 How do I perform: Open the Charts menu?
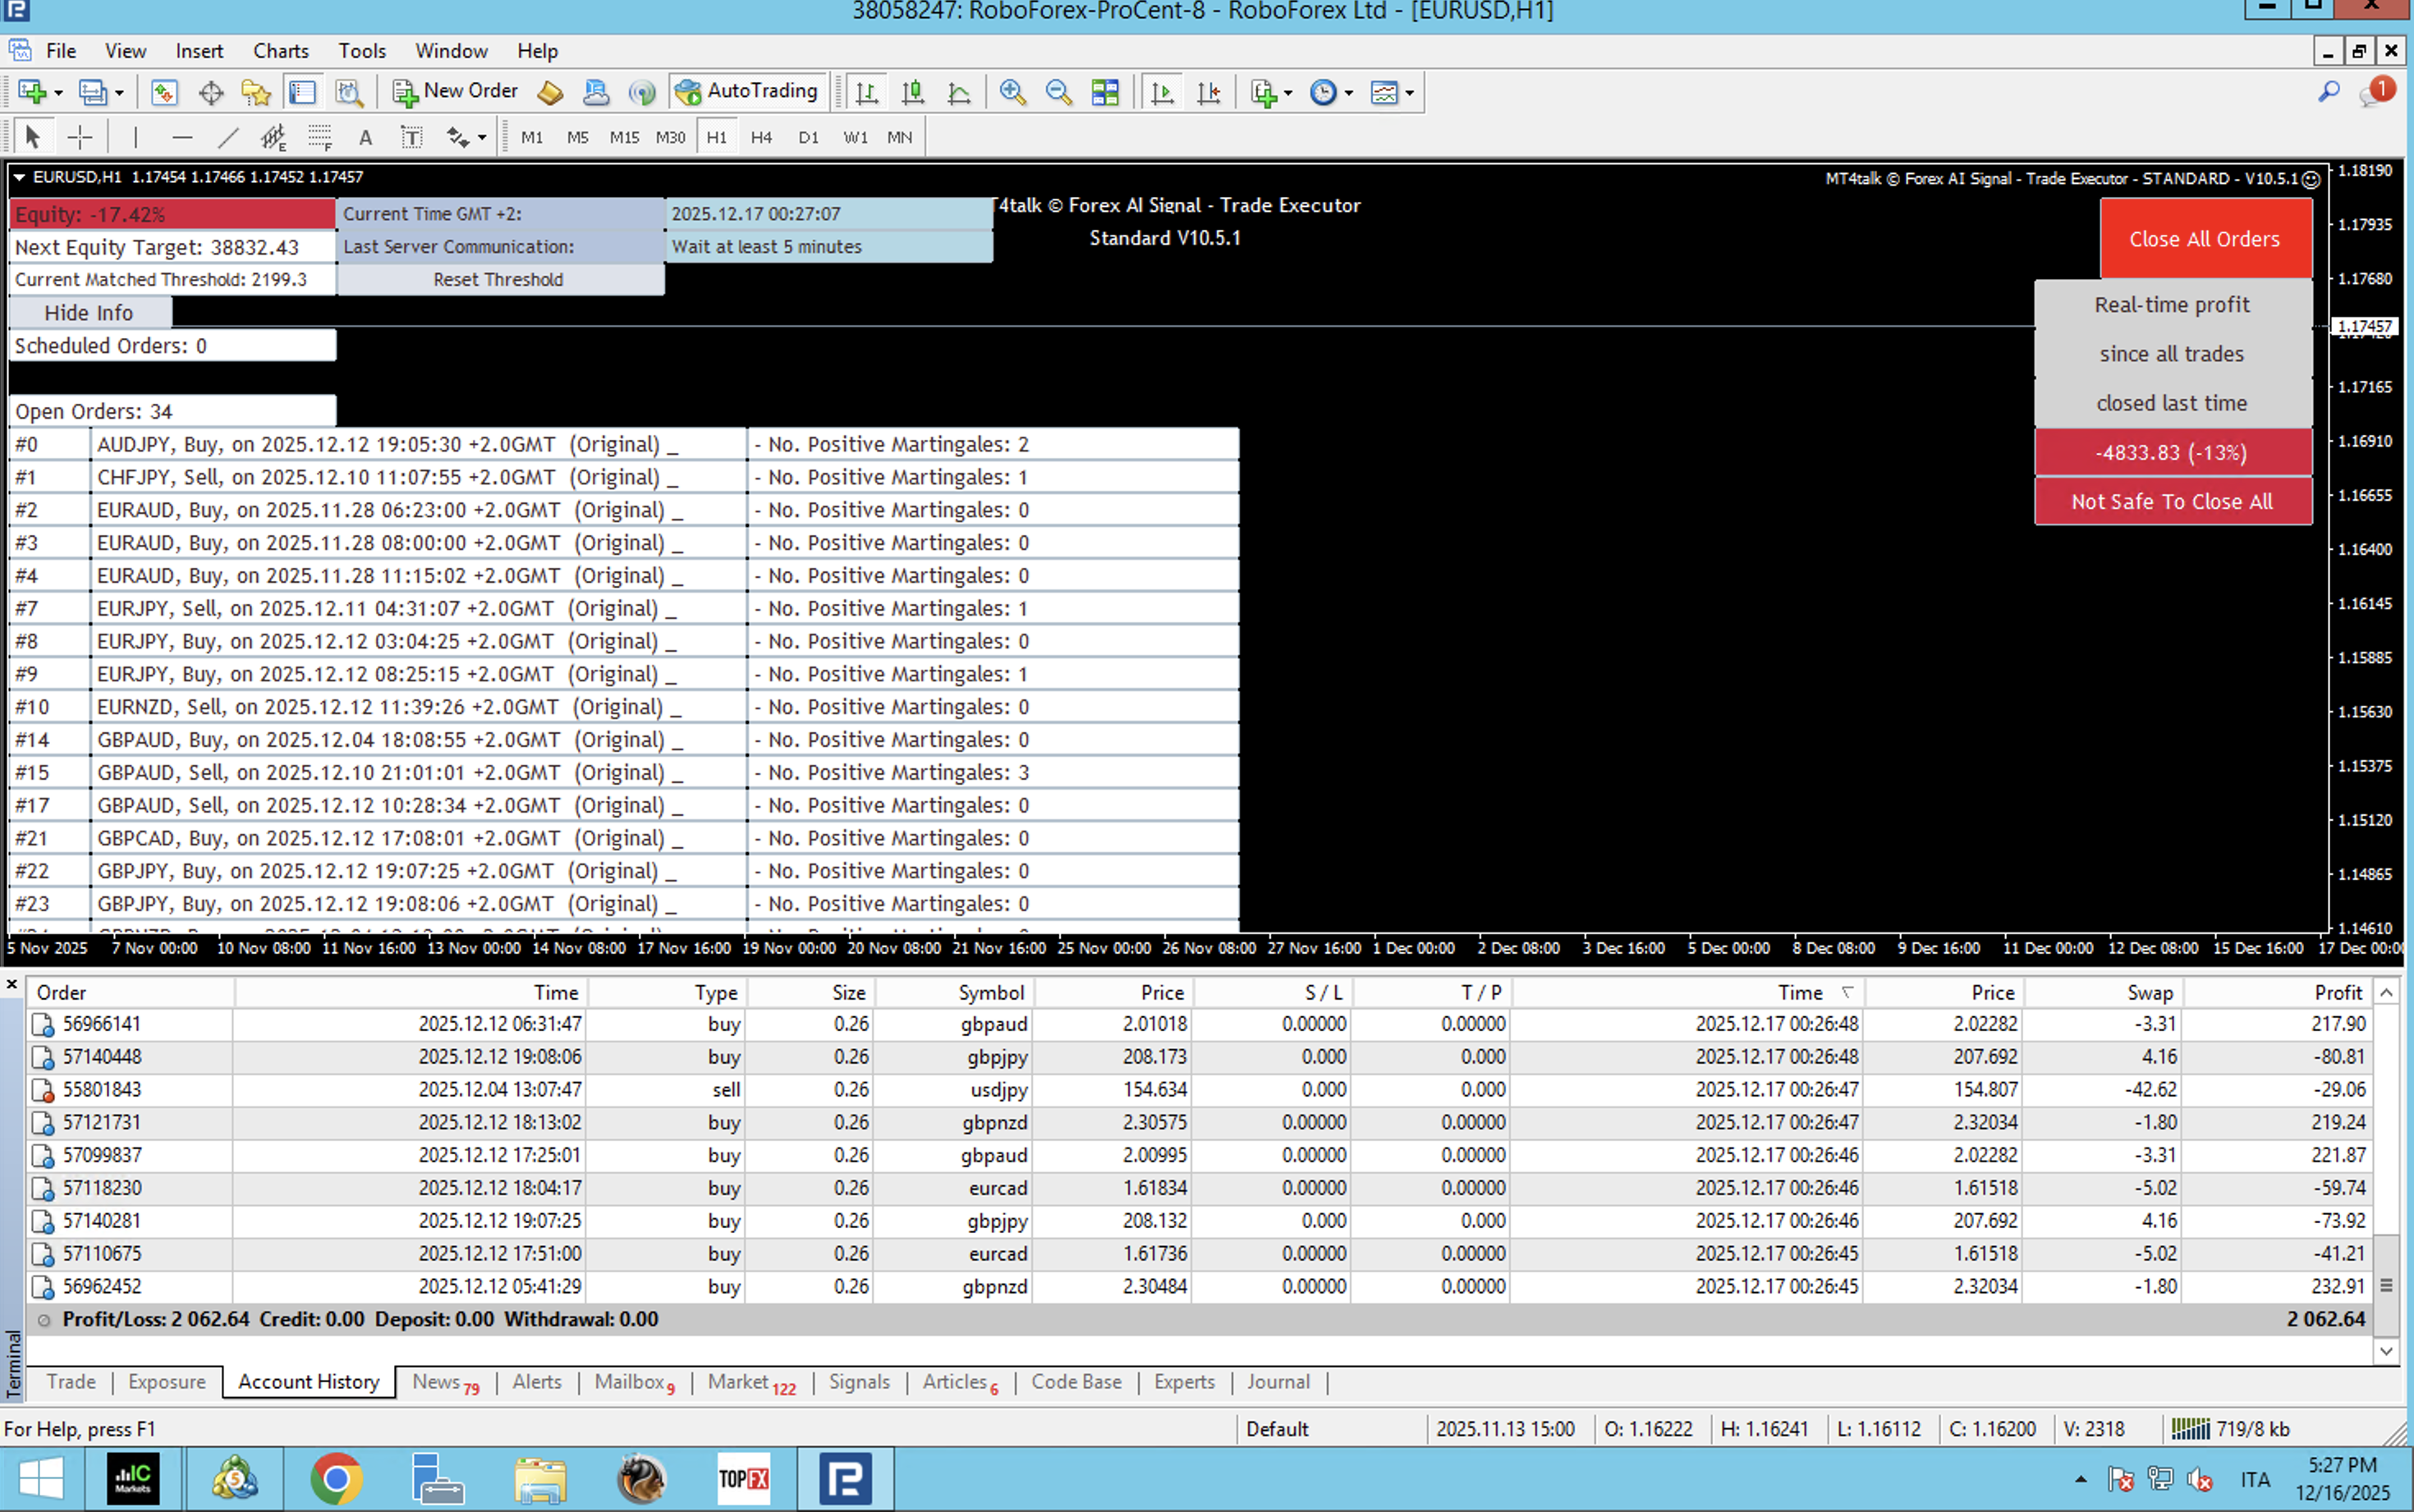click(280, 51)
